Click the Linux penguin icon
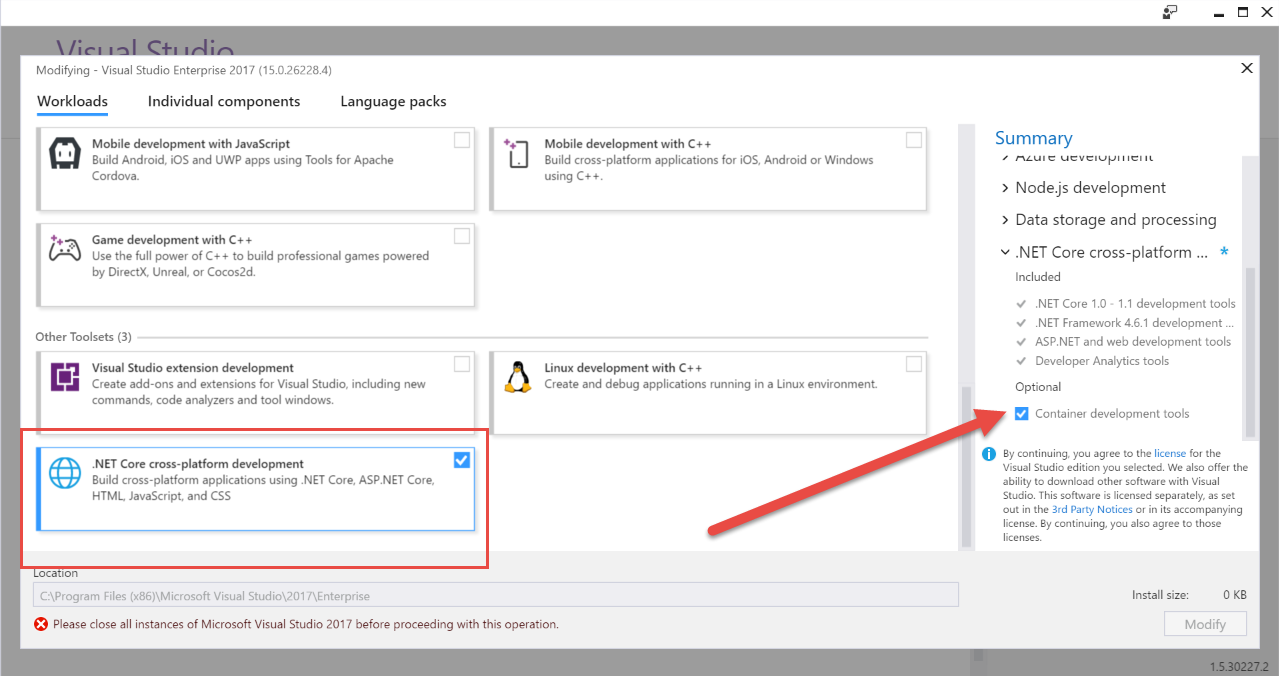Image resolution: width=1279 pixels, height=676 pixels. pyautogui.click(x=517, y=376)
